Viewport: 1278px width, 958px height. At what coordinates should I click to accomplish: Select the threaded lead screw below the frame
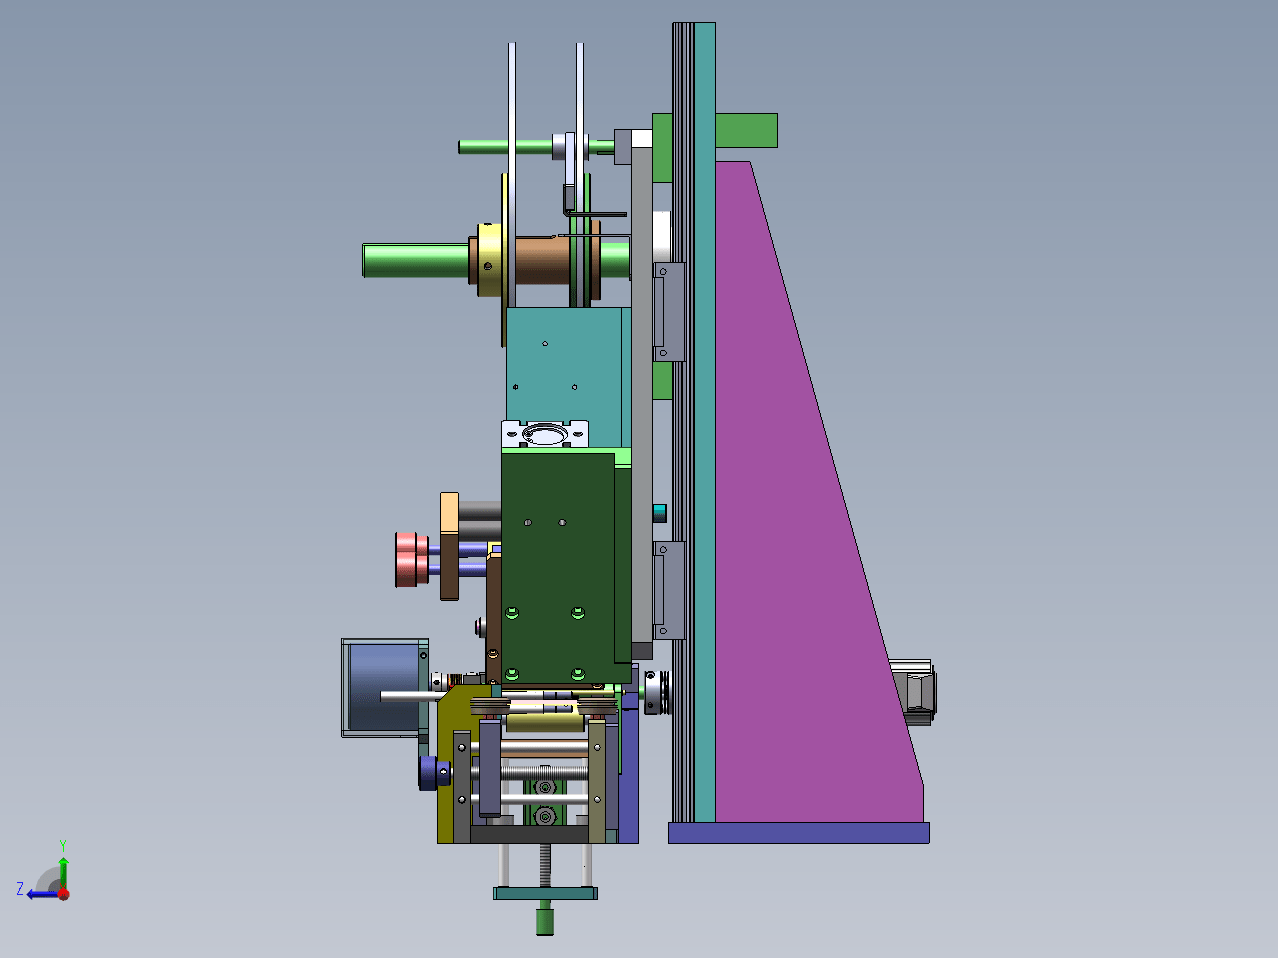(x=545, y=865)
